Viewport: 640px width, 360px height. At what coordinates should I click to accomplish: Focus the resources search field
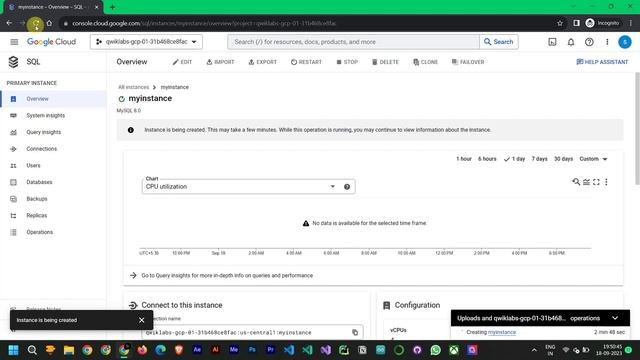point(353,42)
